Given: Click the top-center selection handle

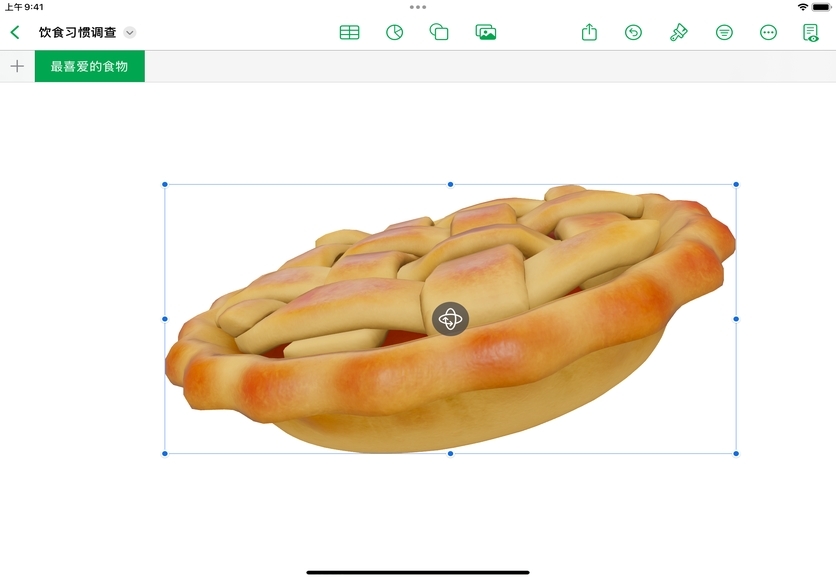Looking at the screenshot, I should pos(450,184).
